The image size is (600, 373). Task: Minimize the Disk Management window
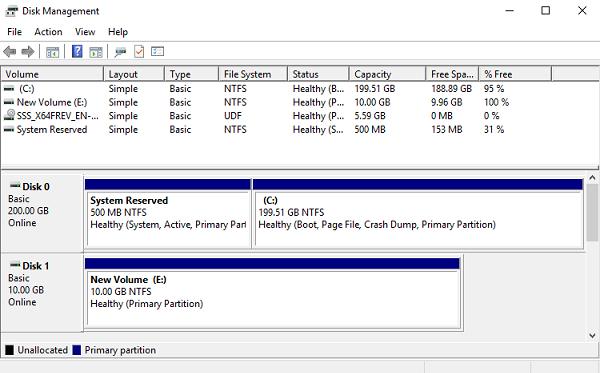(509, 11)
